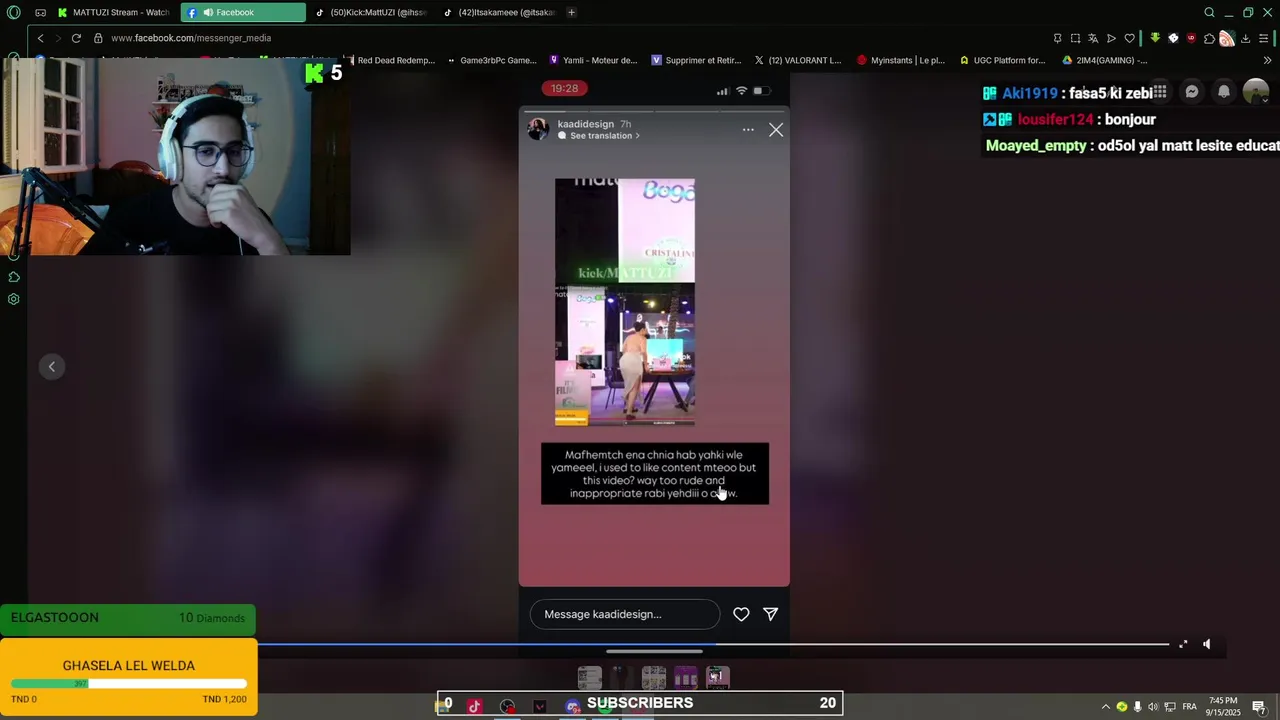
Task: Pin the page with pushpin icon
Action: pyautogui.click(x=1057, y=38)
